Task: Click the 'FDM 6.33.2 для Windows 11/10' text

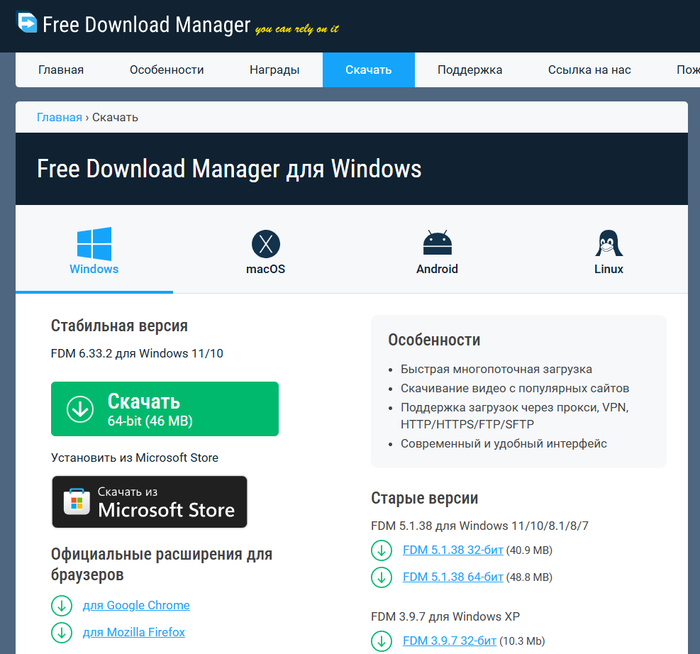Action: [x=137, y=354]
